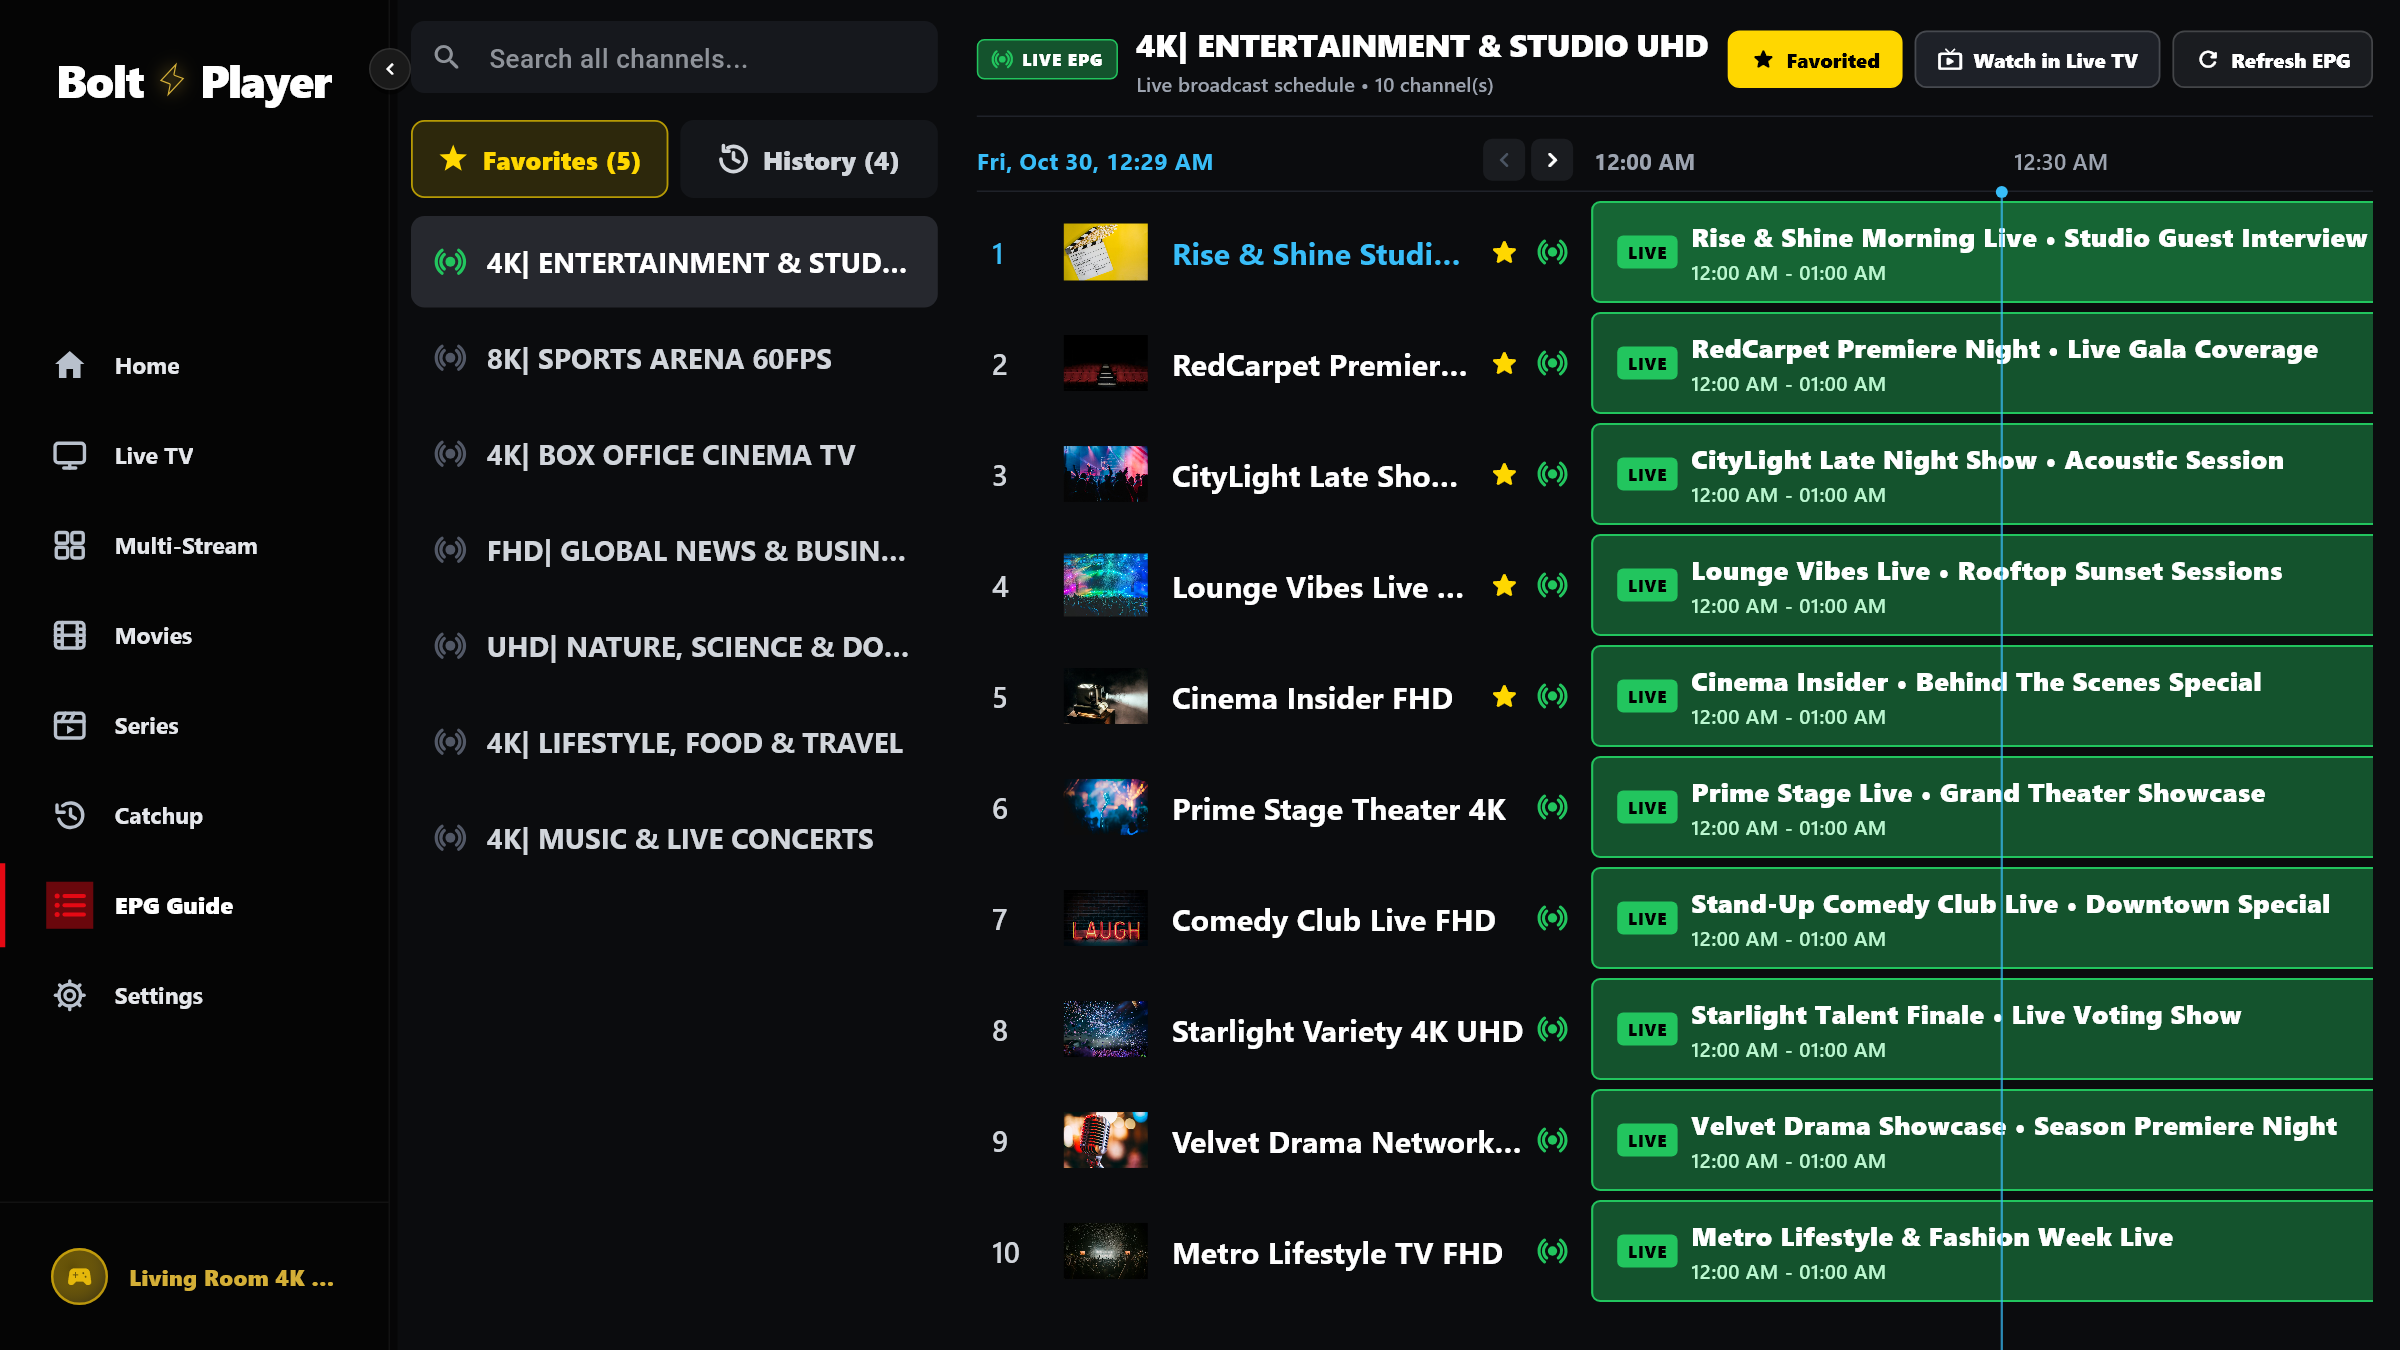2400x1350 pixels.
Task: Click the Comedy Club Live FHD live icon
Action: coord(1552,918)
